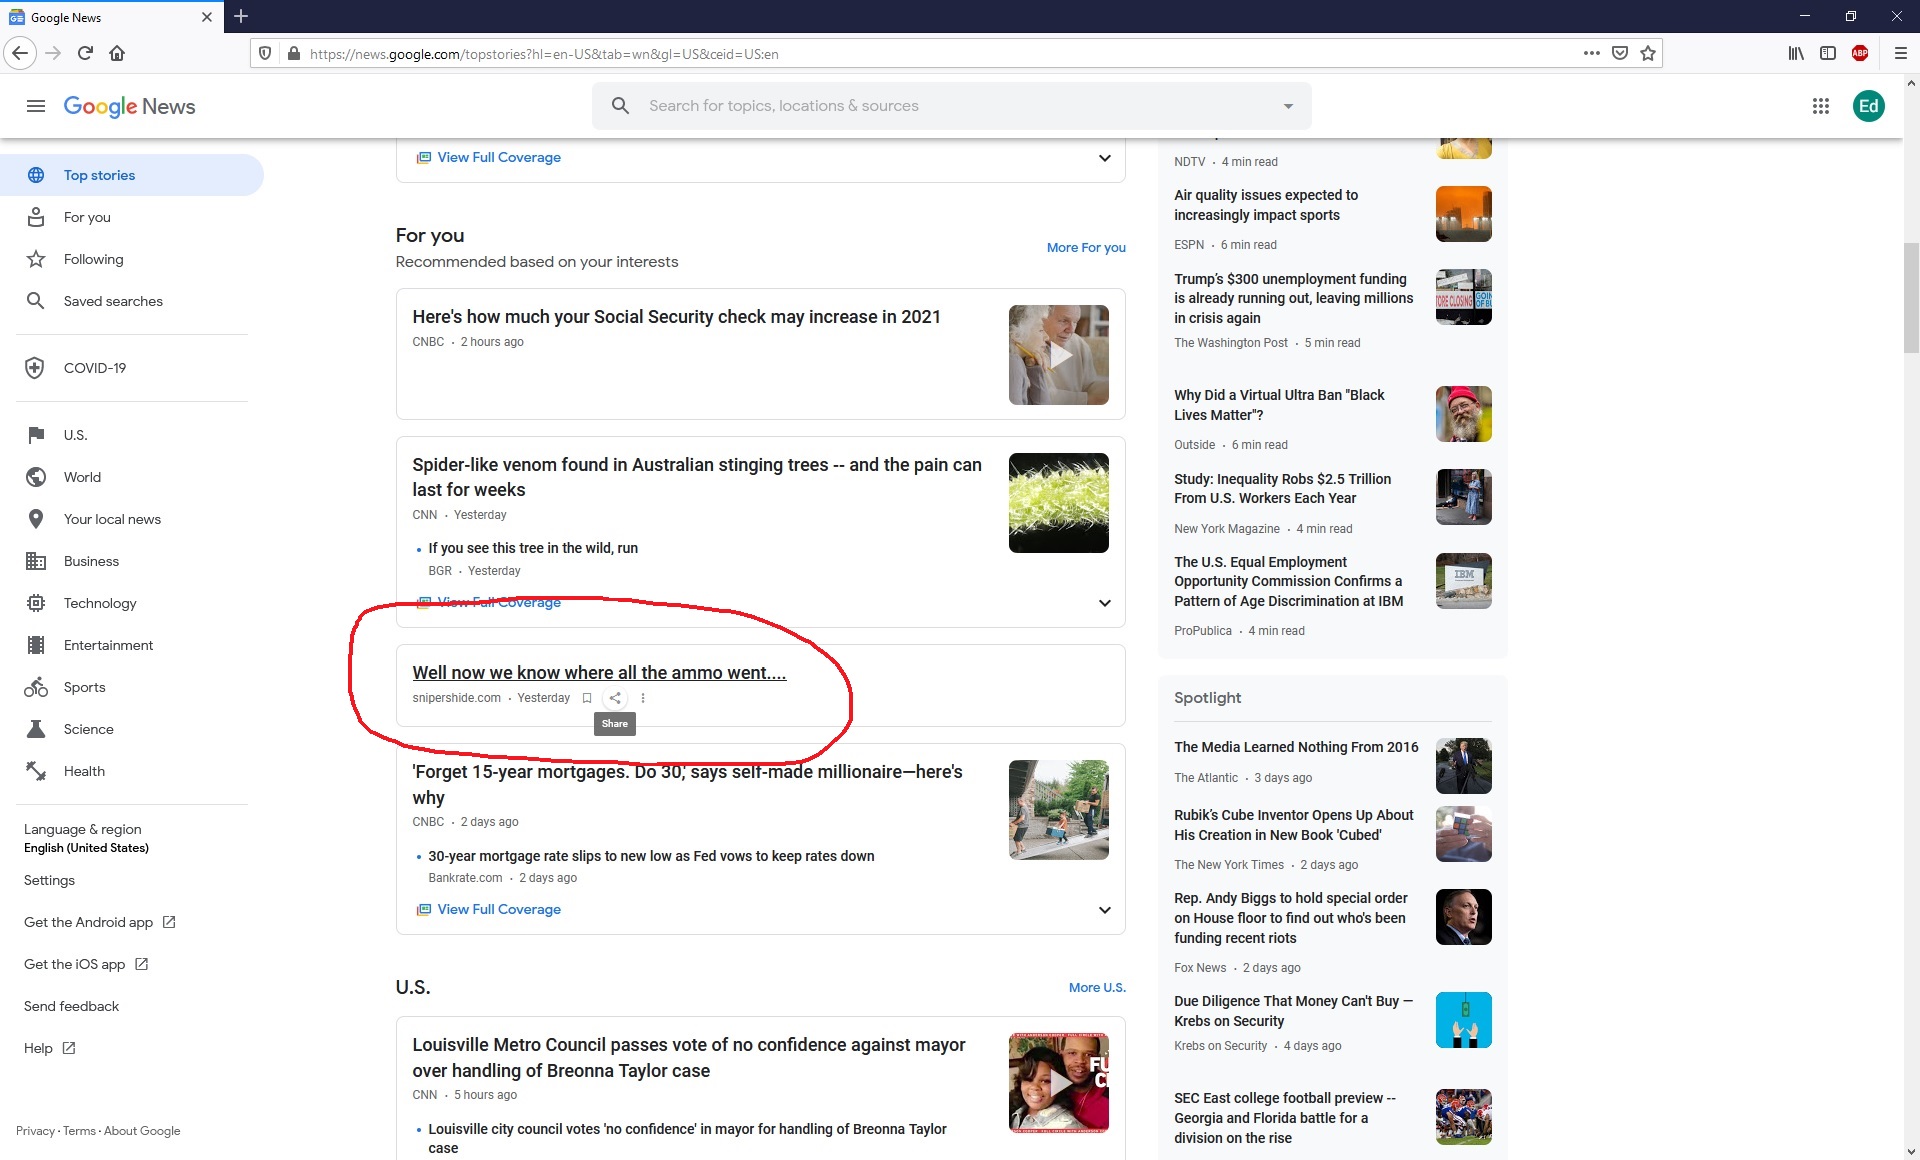This screenshot has height=1160, width=1920.
Task: Click the tracking protection shield icon
Action: 265,53
